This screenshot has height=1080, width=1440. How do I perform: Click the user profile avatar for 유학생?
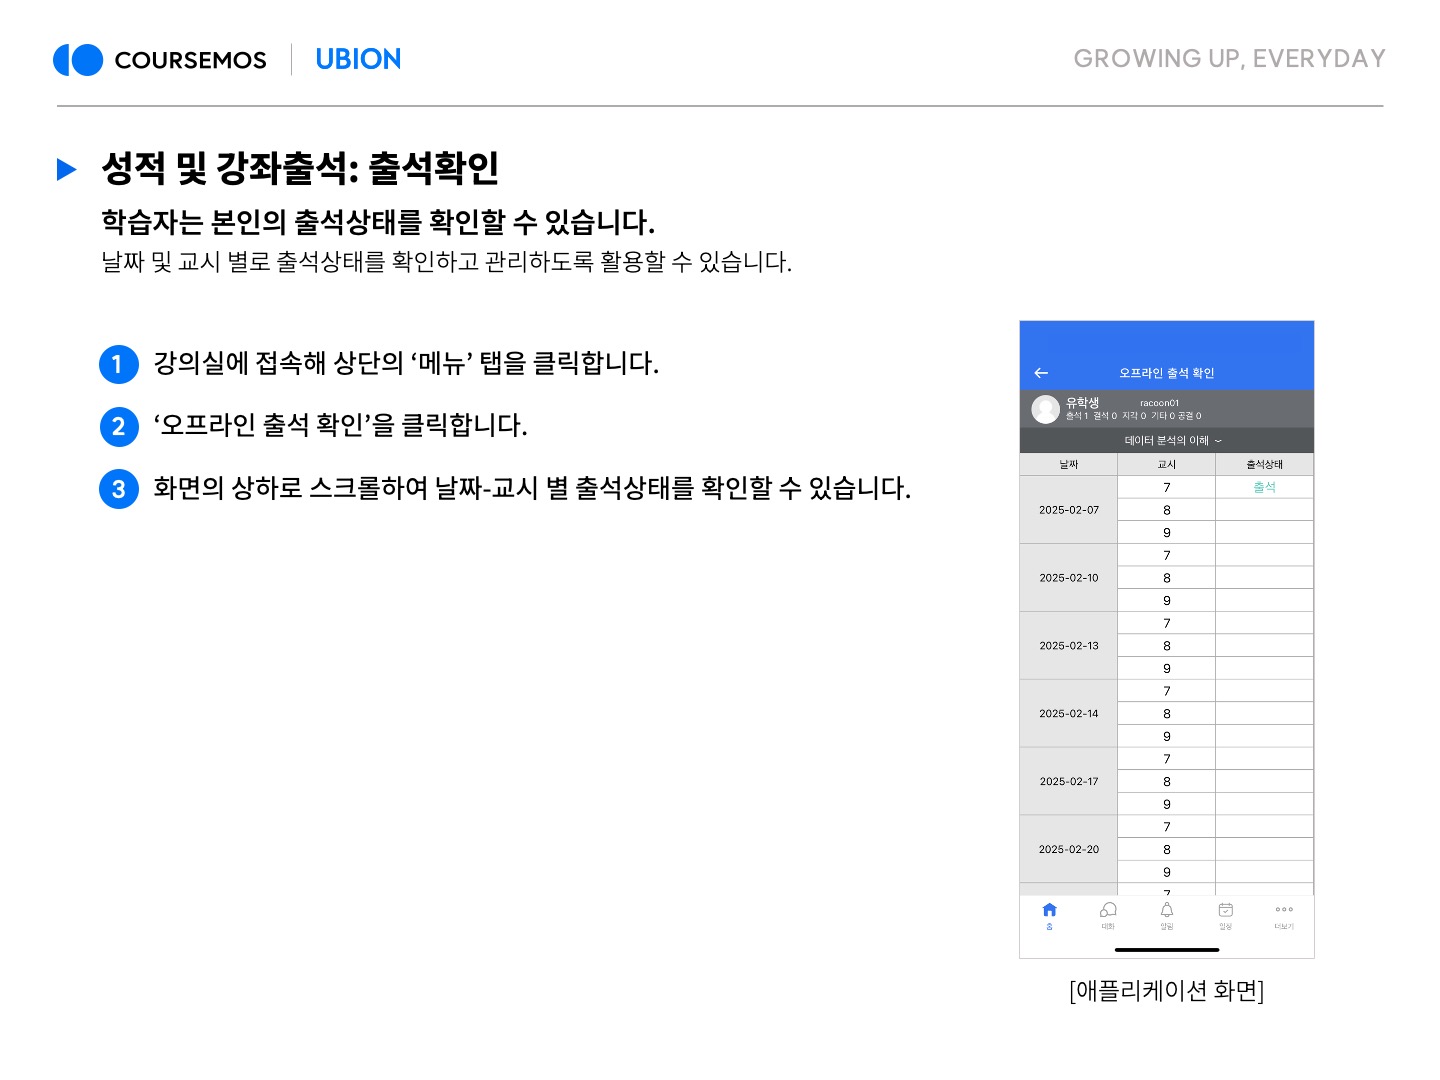pos(1045,409)
